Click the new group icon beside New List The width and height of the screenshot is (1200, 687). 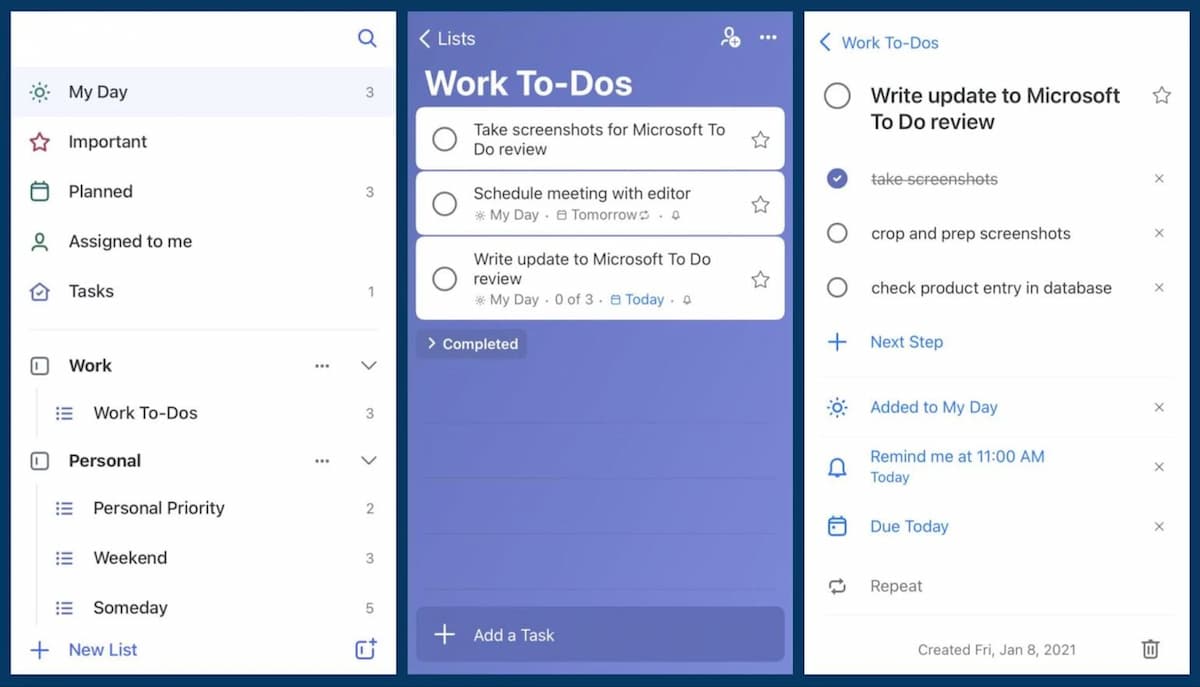(366, 649)
